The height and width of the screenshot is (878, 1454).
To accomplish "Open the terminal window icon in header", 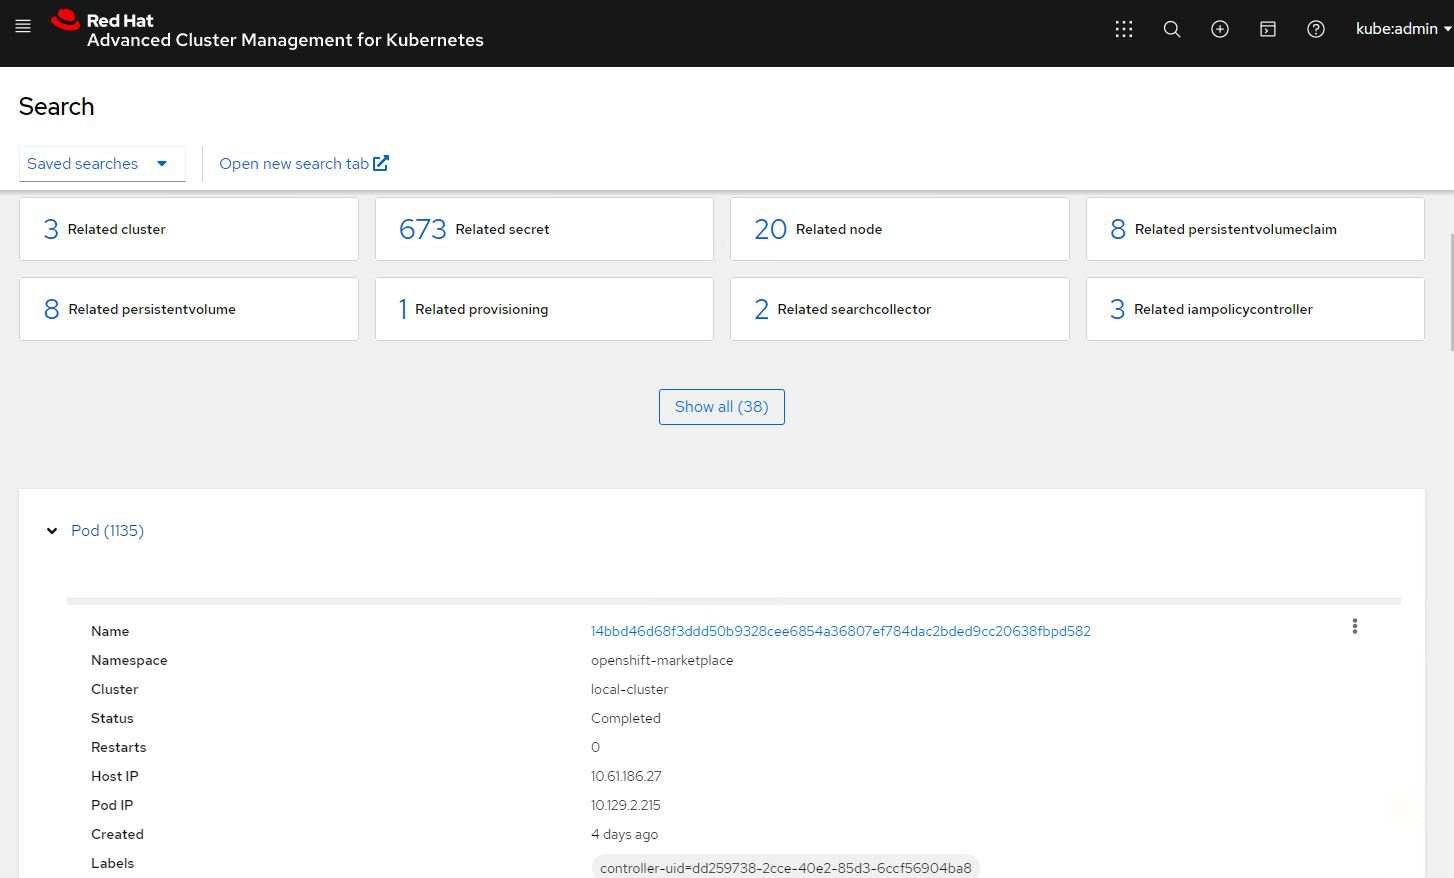I will (1268, 29).
